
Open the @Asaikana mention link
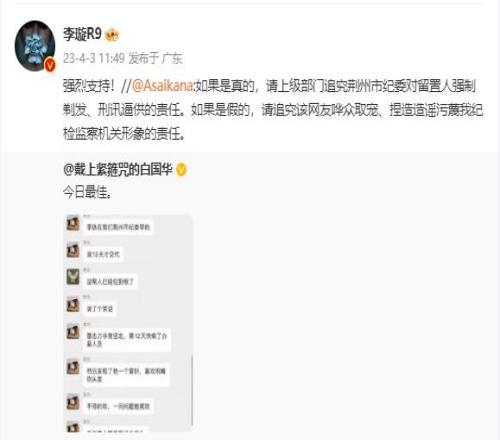(x=163, y=86)
